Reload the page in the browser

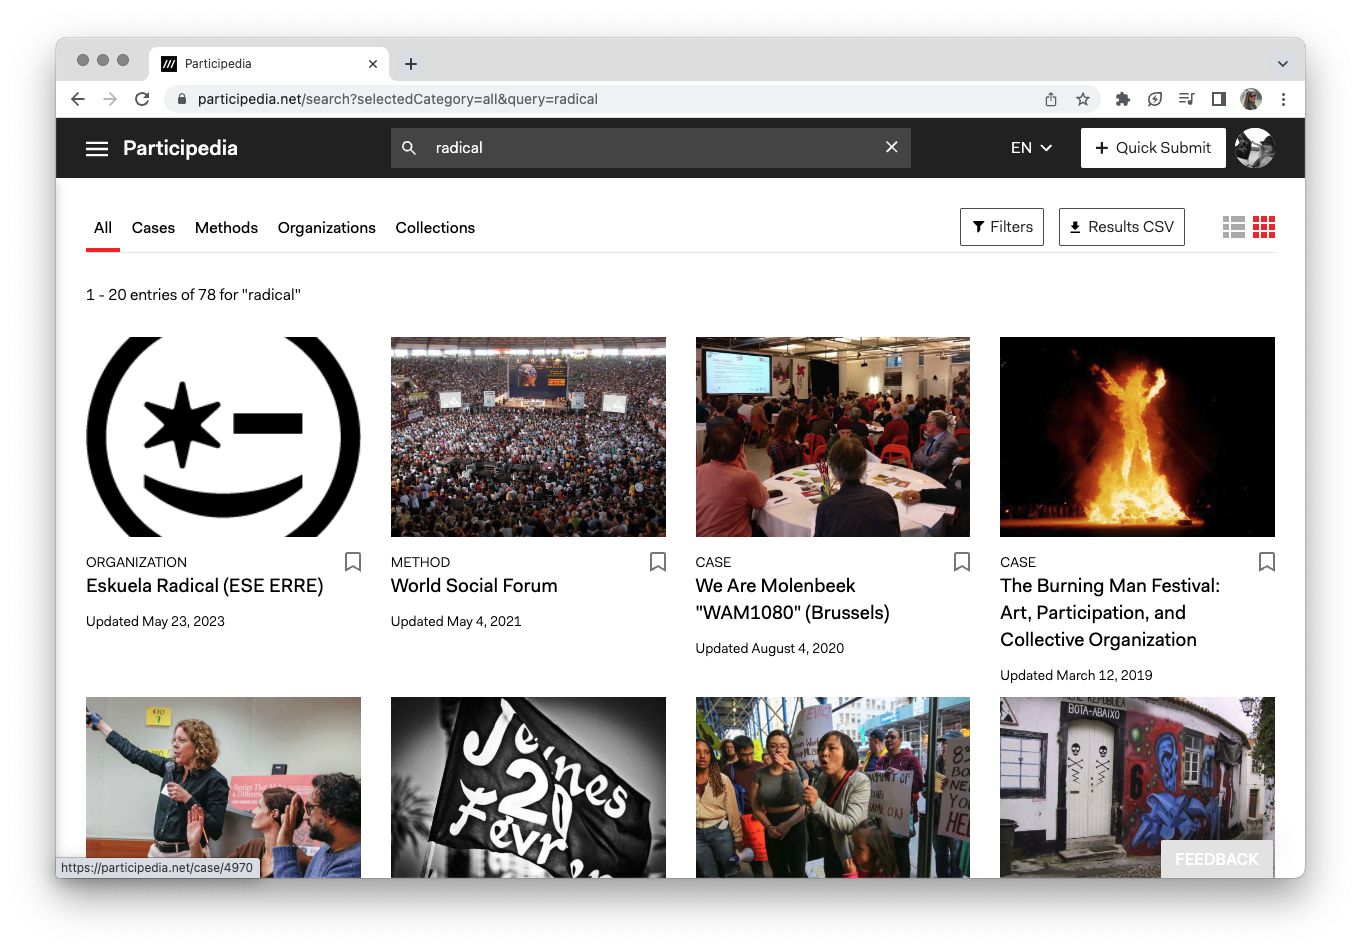pyautogui.click(x=142, y=99)
